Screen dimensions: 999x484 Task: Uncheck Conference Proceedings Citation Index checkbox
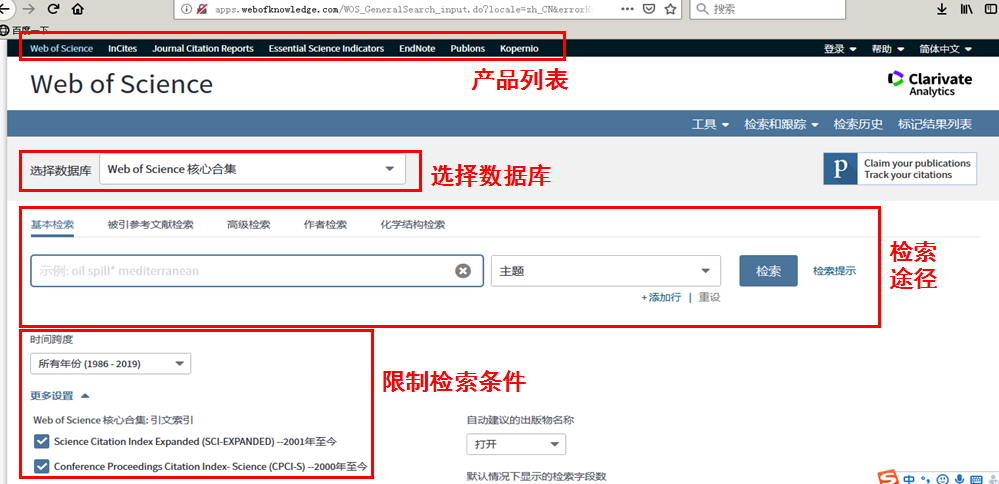pos(42,466)
